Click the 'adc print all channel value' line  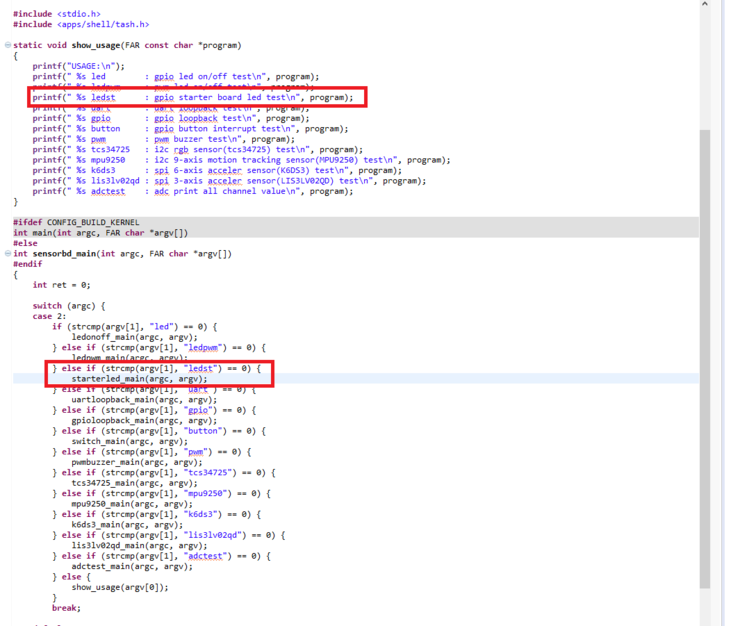coord(193,191)
